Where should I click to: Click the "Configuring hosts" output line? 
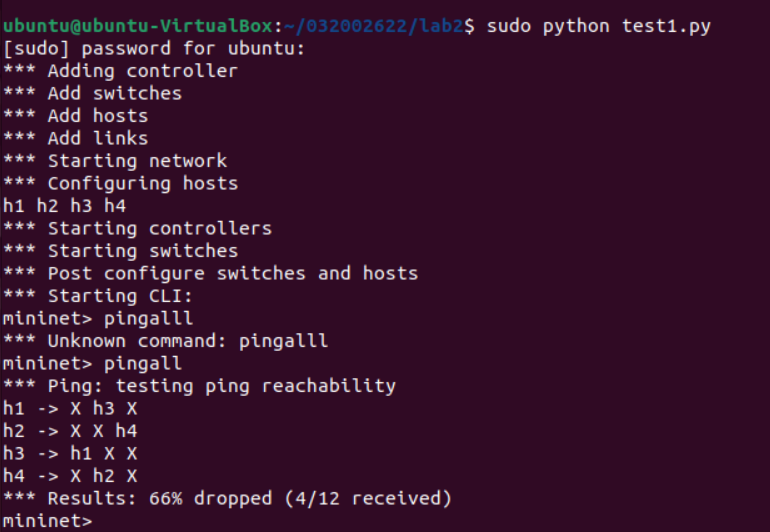point(121,183)
